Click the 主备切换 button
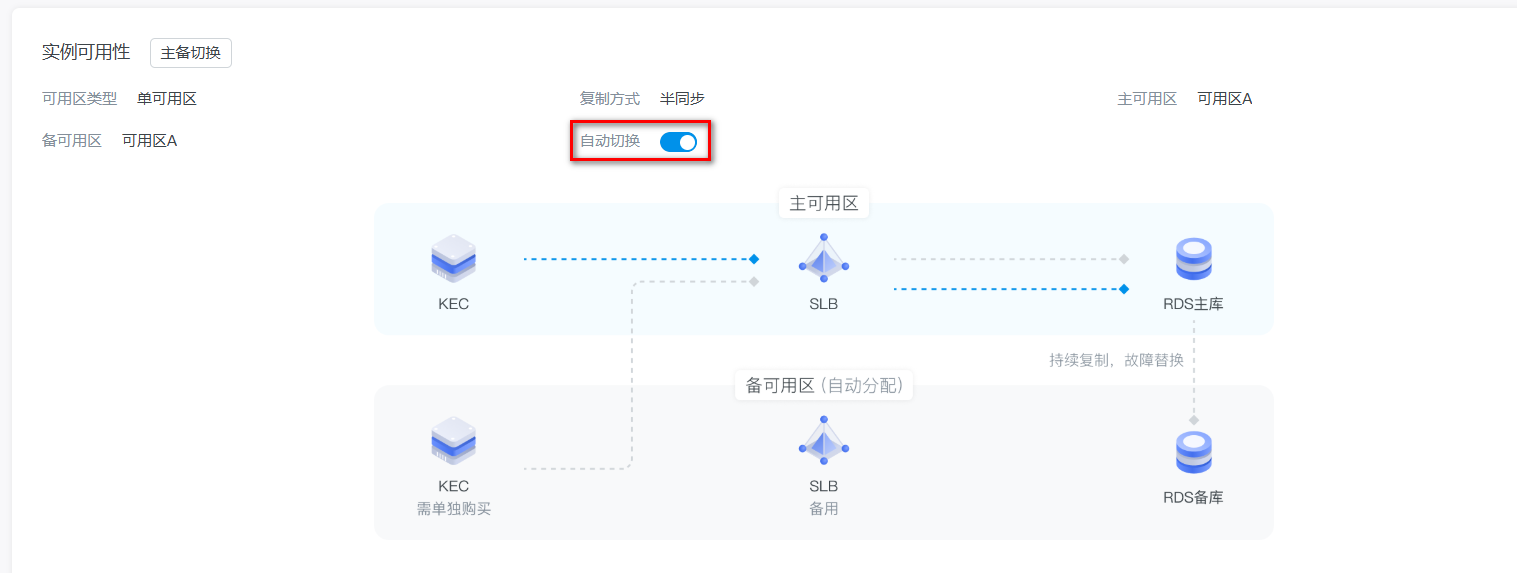Screen dimensions: 1517x573 [x=191, y=53]
